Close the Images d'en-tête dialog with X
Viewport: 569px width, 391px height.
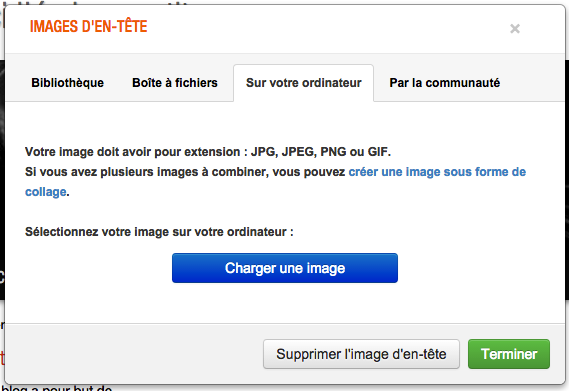pyautogui.click(x=515, y=28)
